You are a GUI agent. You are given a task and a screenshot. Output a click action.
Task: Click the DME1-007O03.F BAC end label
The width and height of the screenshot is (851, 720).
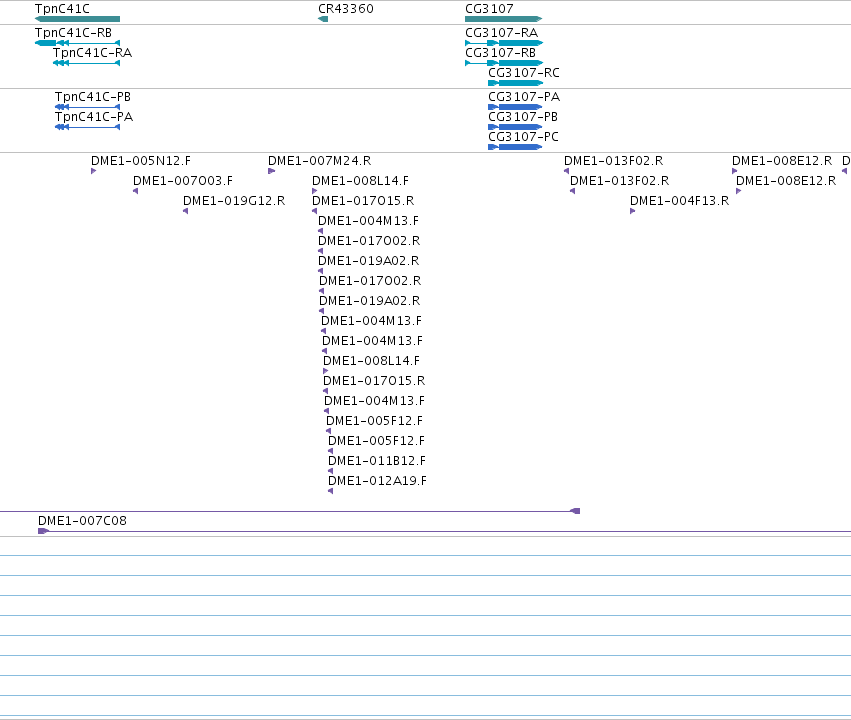pyautogui.click(x=183, y=181)
